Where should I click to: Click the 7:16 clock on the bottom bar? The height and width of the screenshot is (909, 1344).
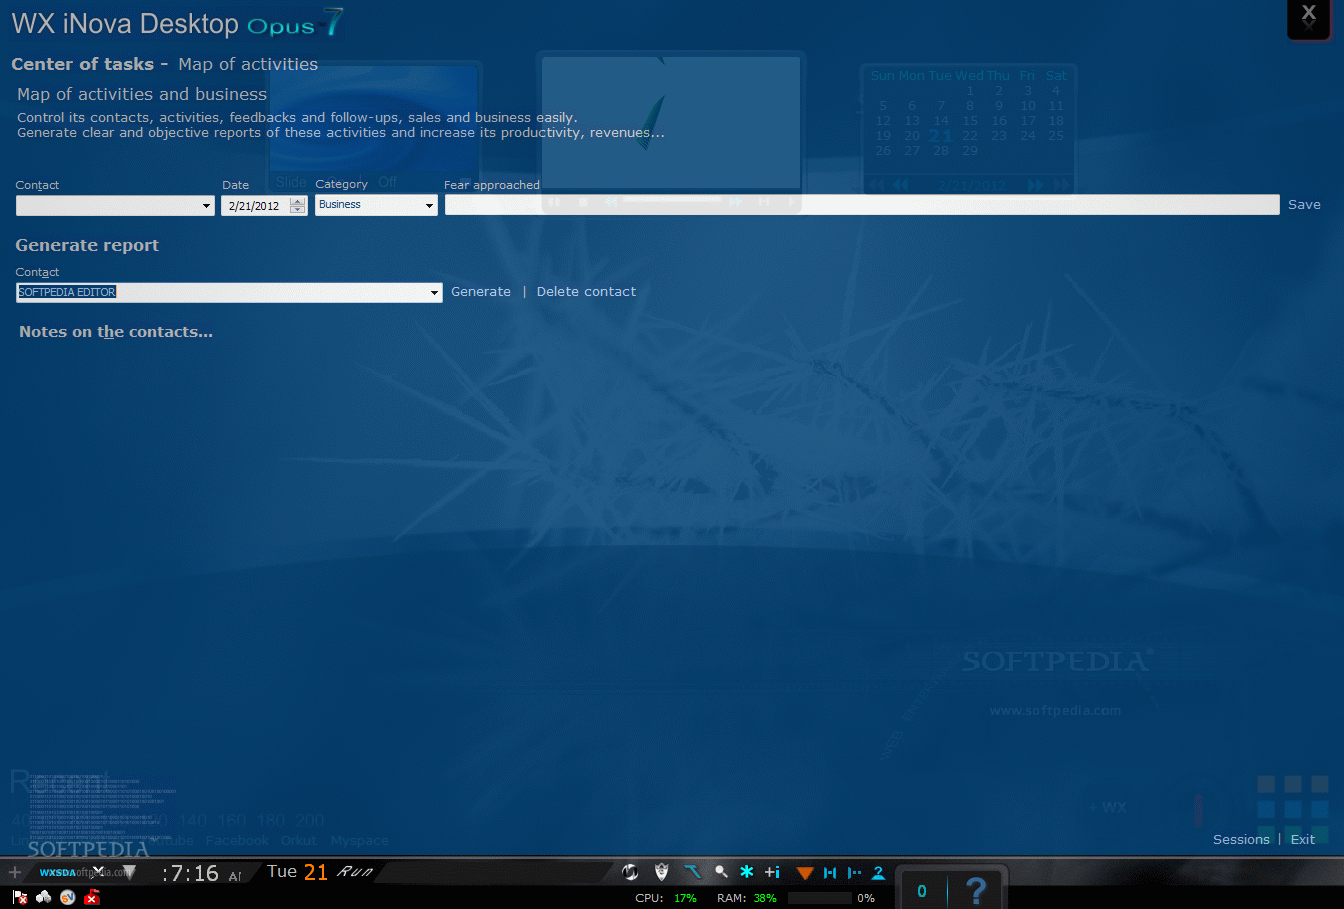coord(191,873)
